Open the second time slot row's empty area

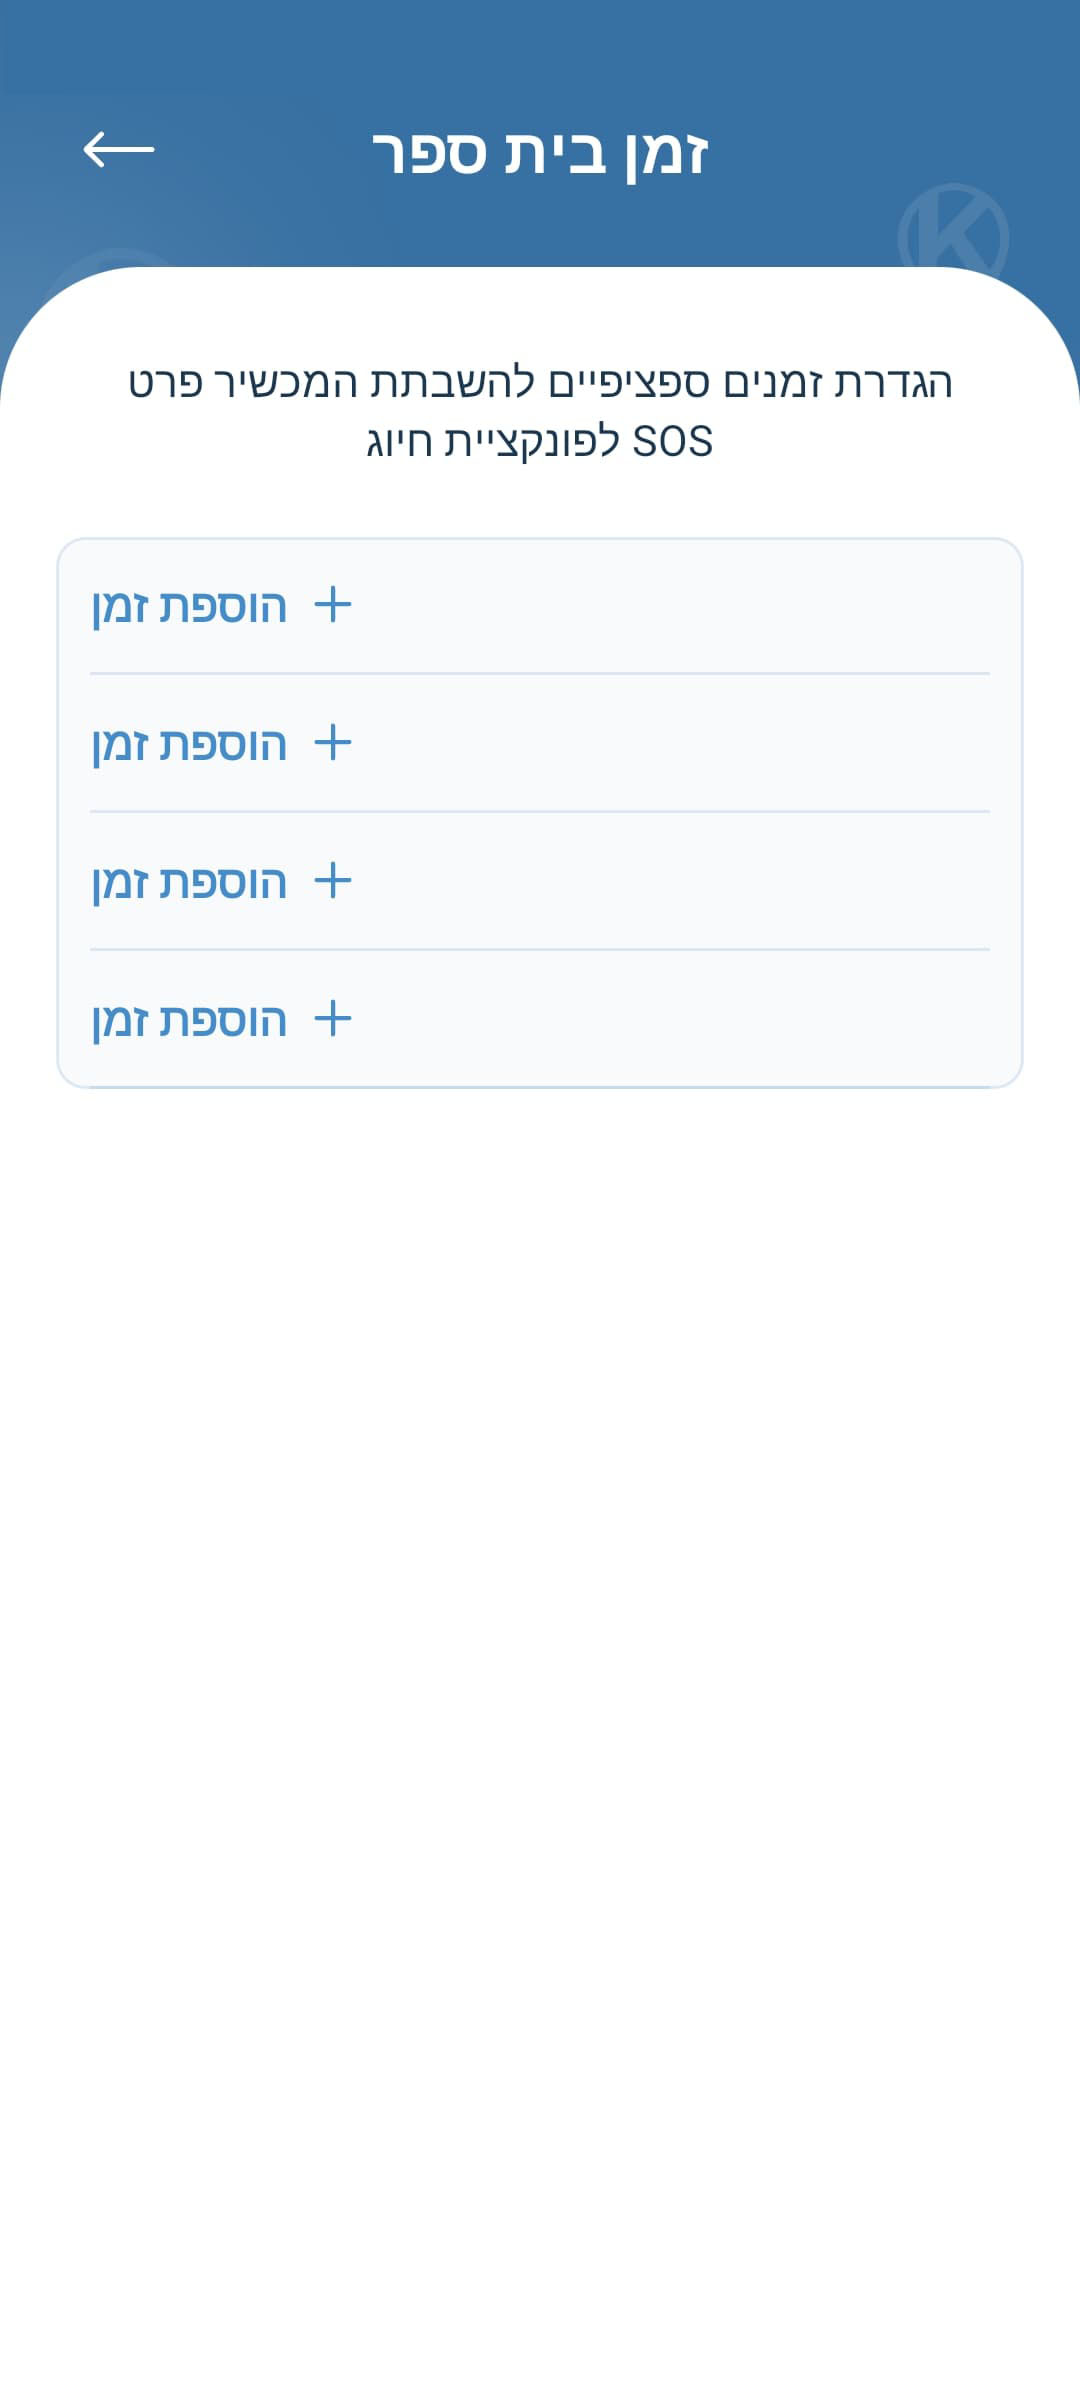pos(670,744)
